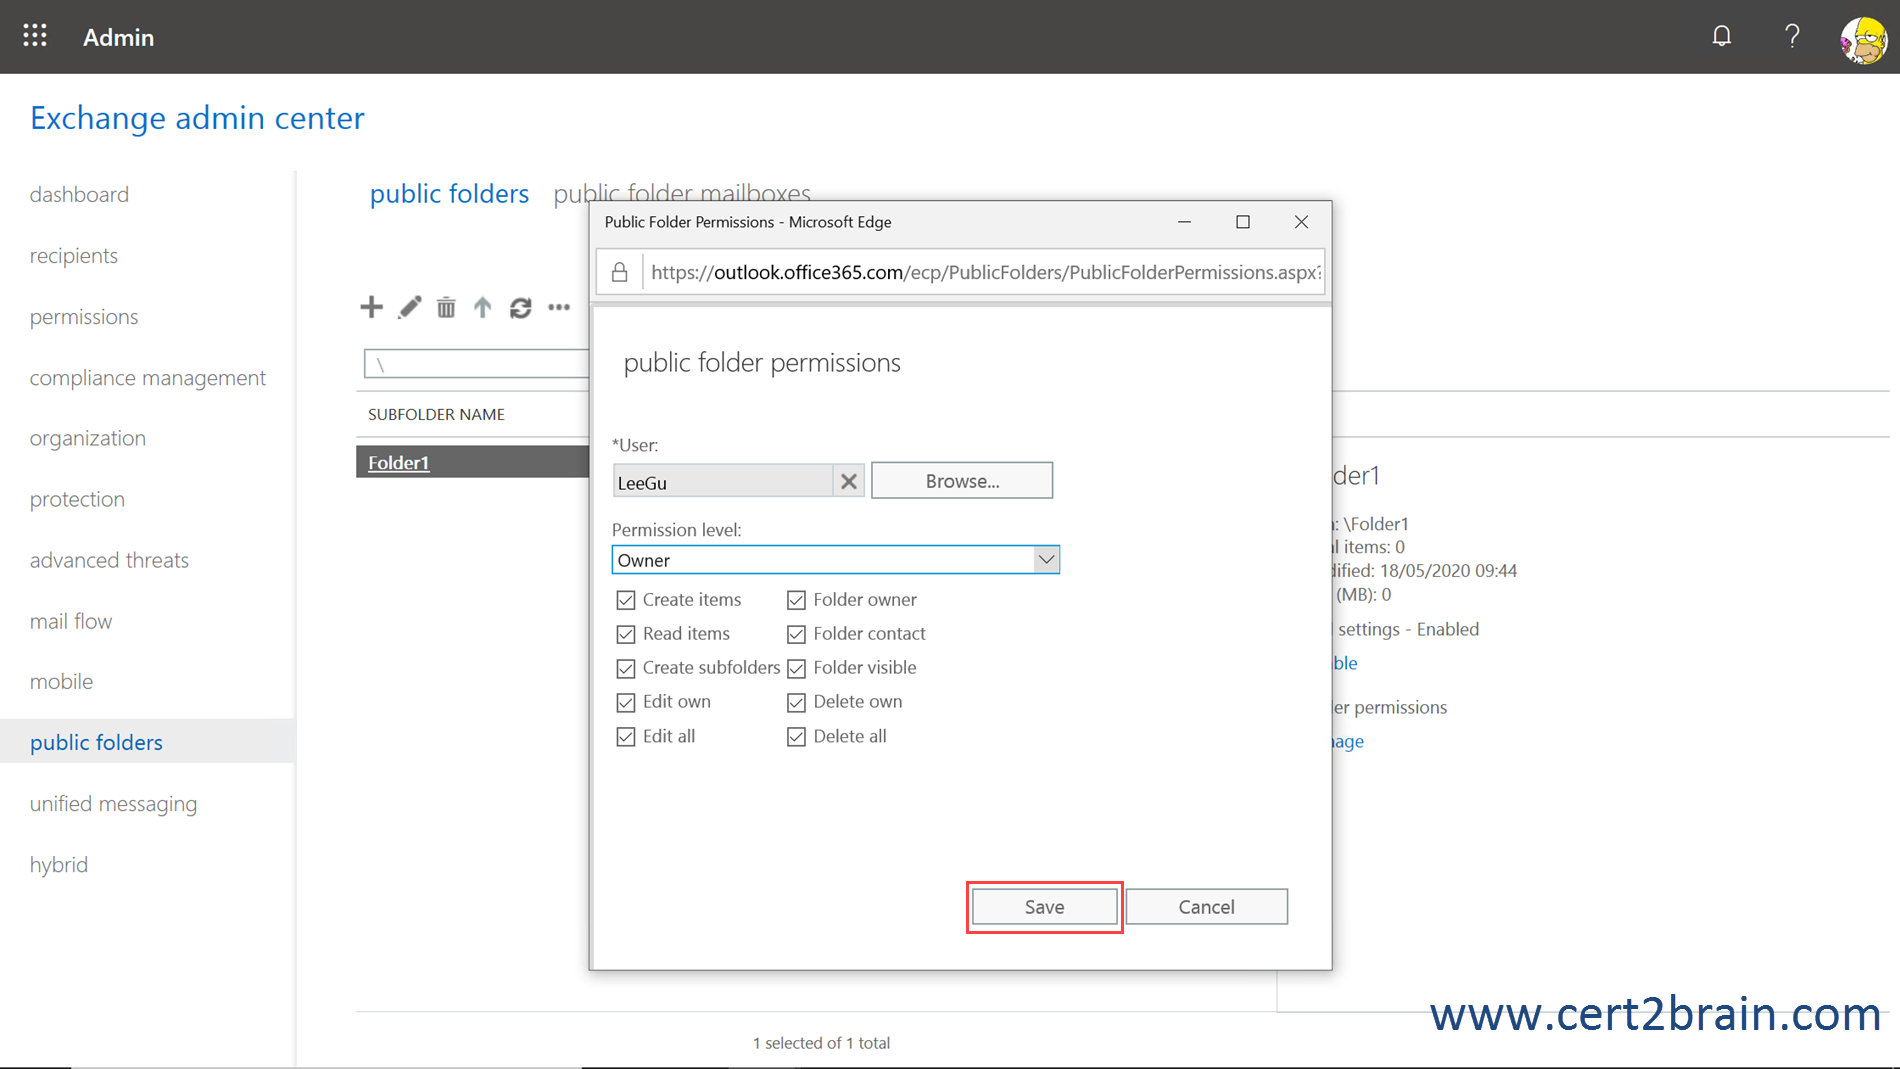Toggle the Folder contact checkbox
Viewport: 1900px width, 1069px height.
796,634
